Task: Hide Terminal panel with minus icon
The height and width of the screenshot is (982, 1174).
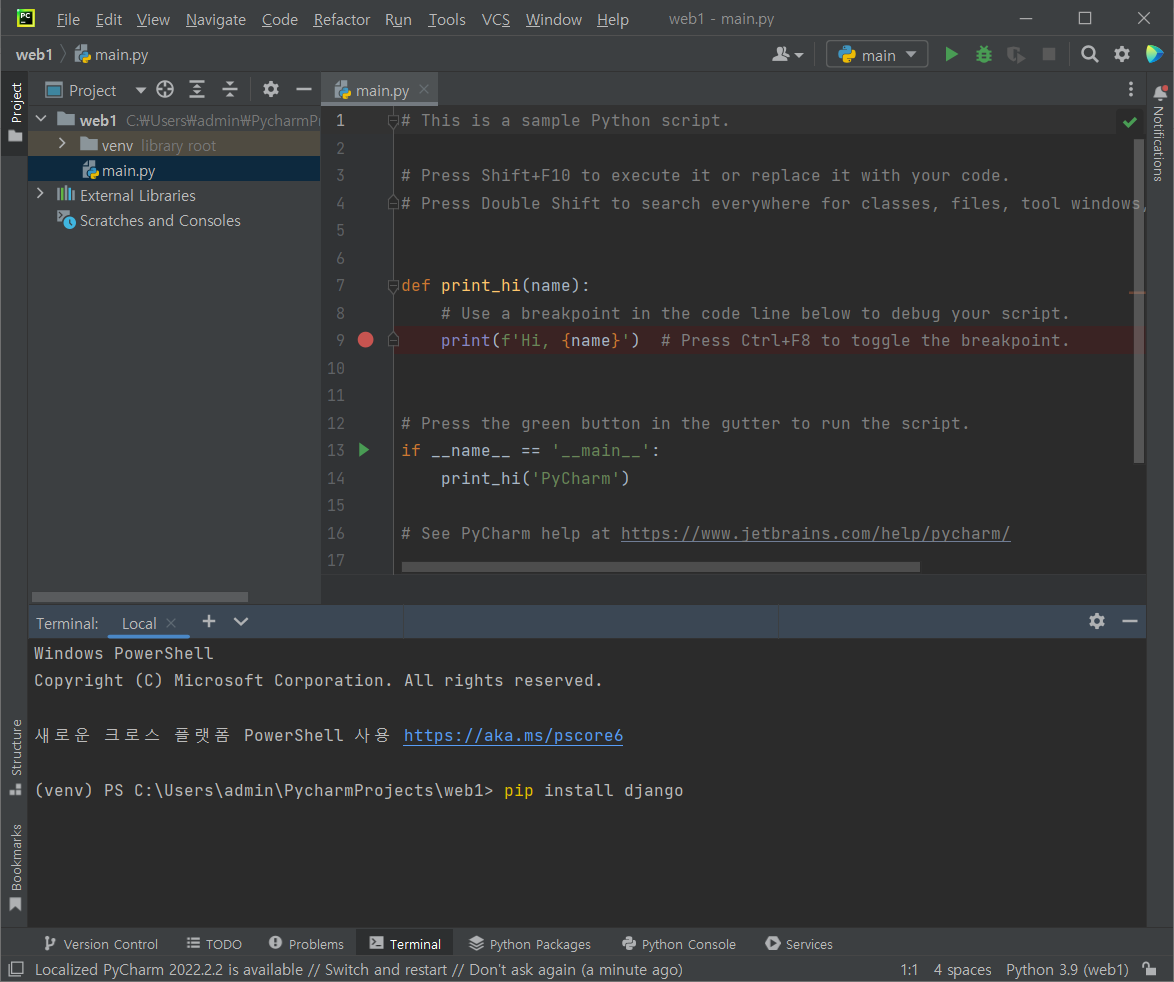Action: coord(1130,621)
